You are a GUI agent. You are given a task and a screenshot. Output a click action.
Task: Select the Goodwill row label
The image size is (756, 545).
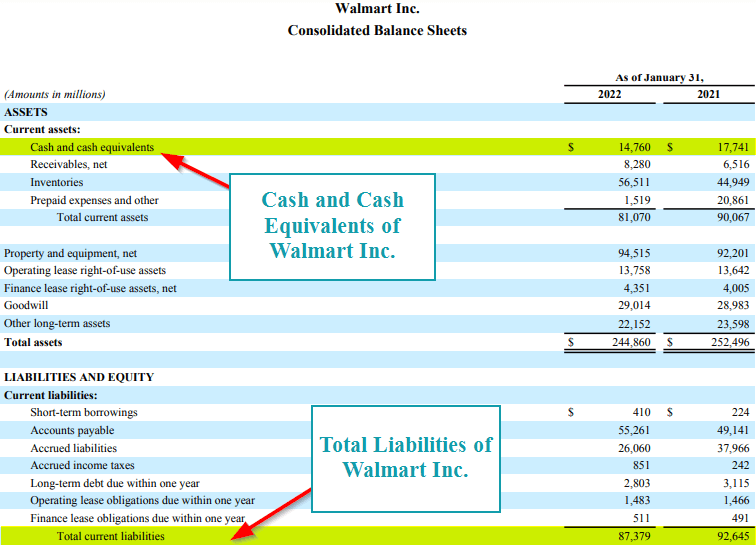pyautogui.click(x=26, y=305)
